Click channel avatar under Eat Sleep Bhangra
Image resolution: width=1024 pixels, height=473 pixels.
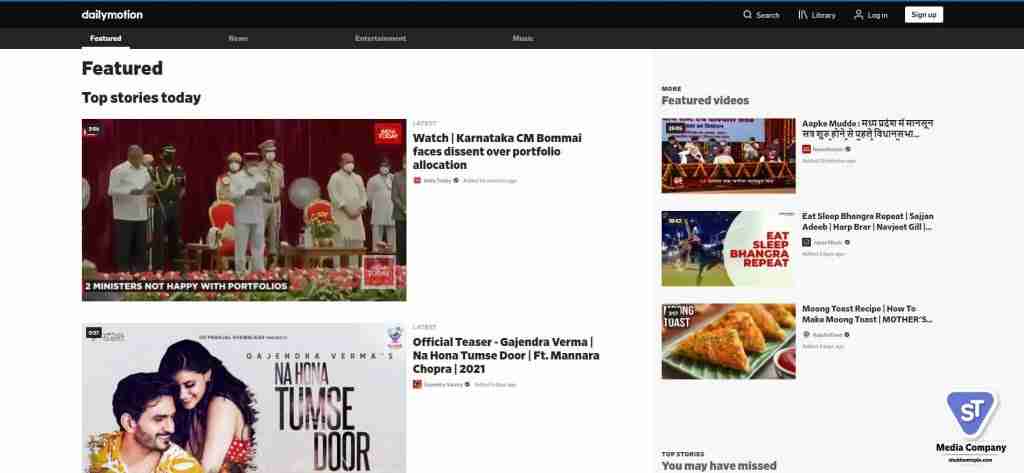(x=807, y=242)
